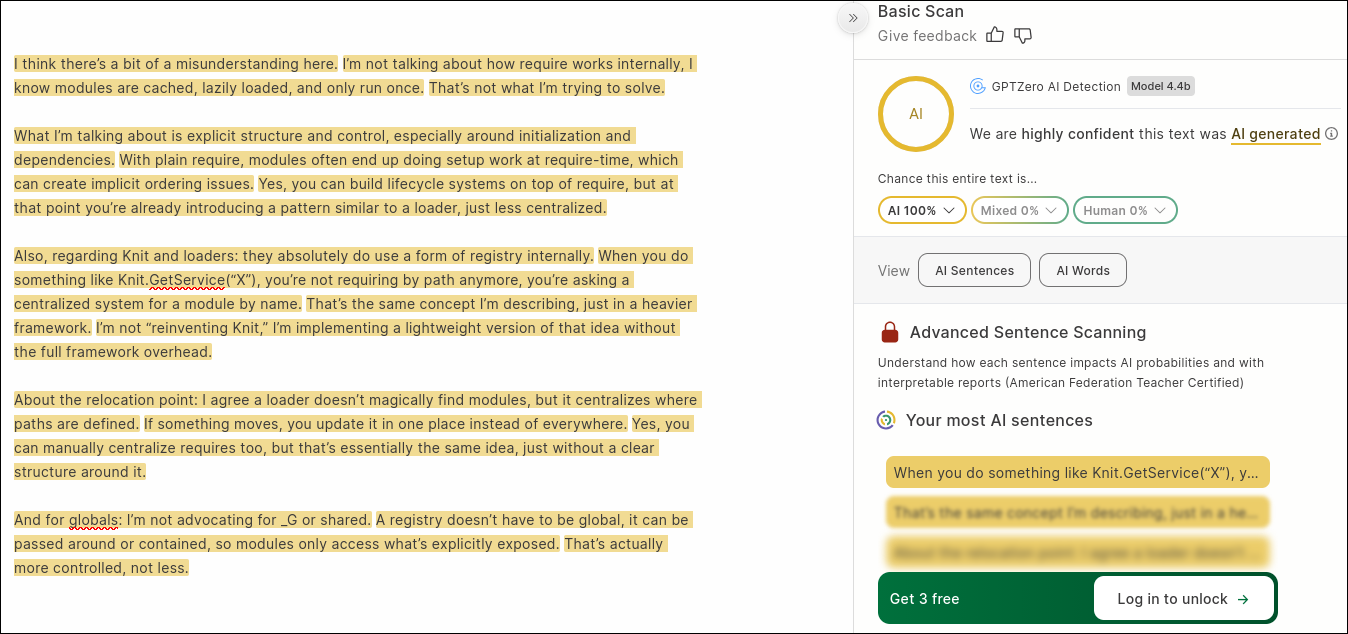This screenshot has width=1348, height=634.
Task: Click the word globals underlined in red
Action: coord(94,520)
